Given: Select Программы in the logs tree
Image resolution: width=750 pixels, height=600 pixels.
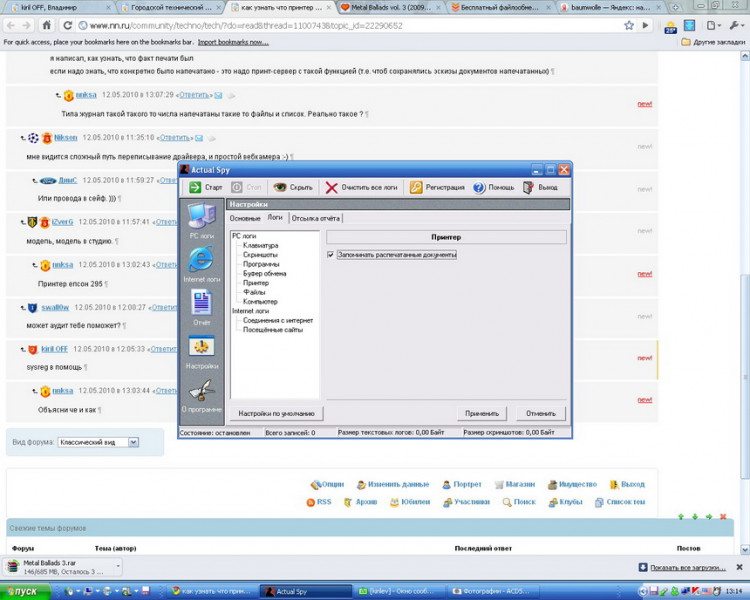Looking at the screenshot, I should click(261, 264).
